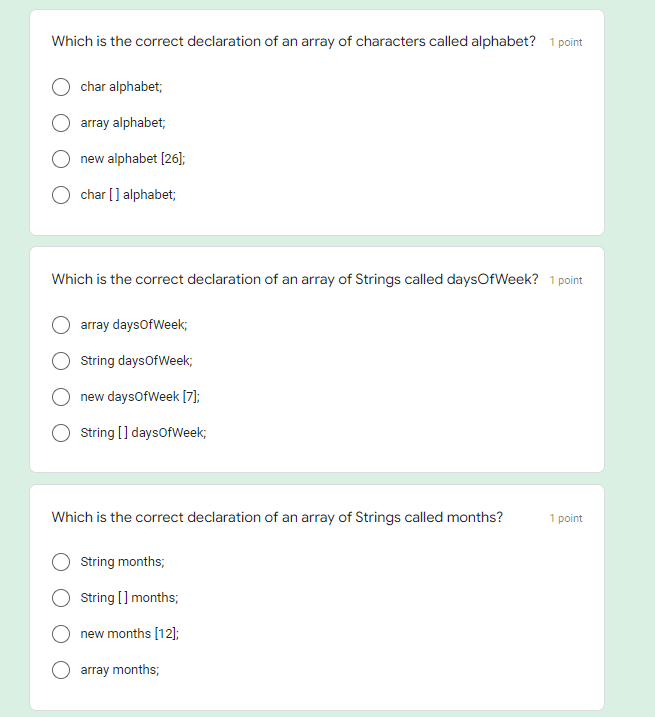Screen dimensions: 655x717
Task: Click '1 point' label on alphabet question
Action: pyautogui.click(x=566, y=43)
